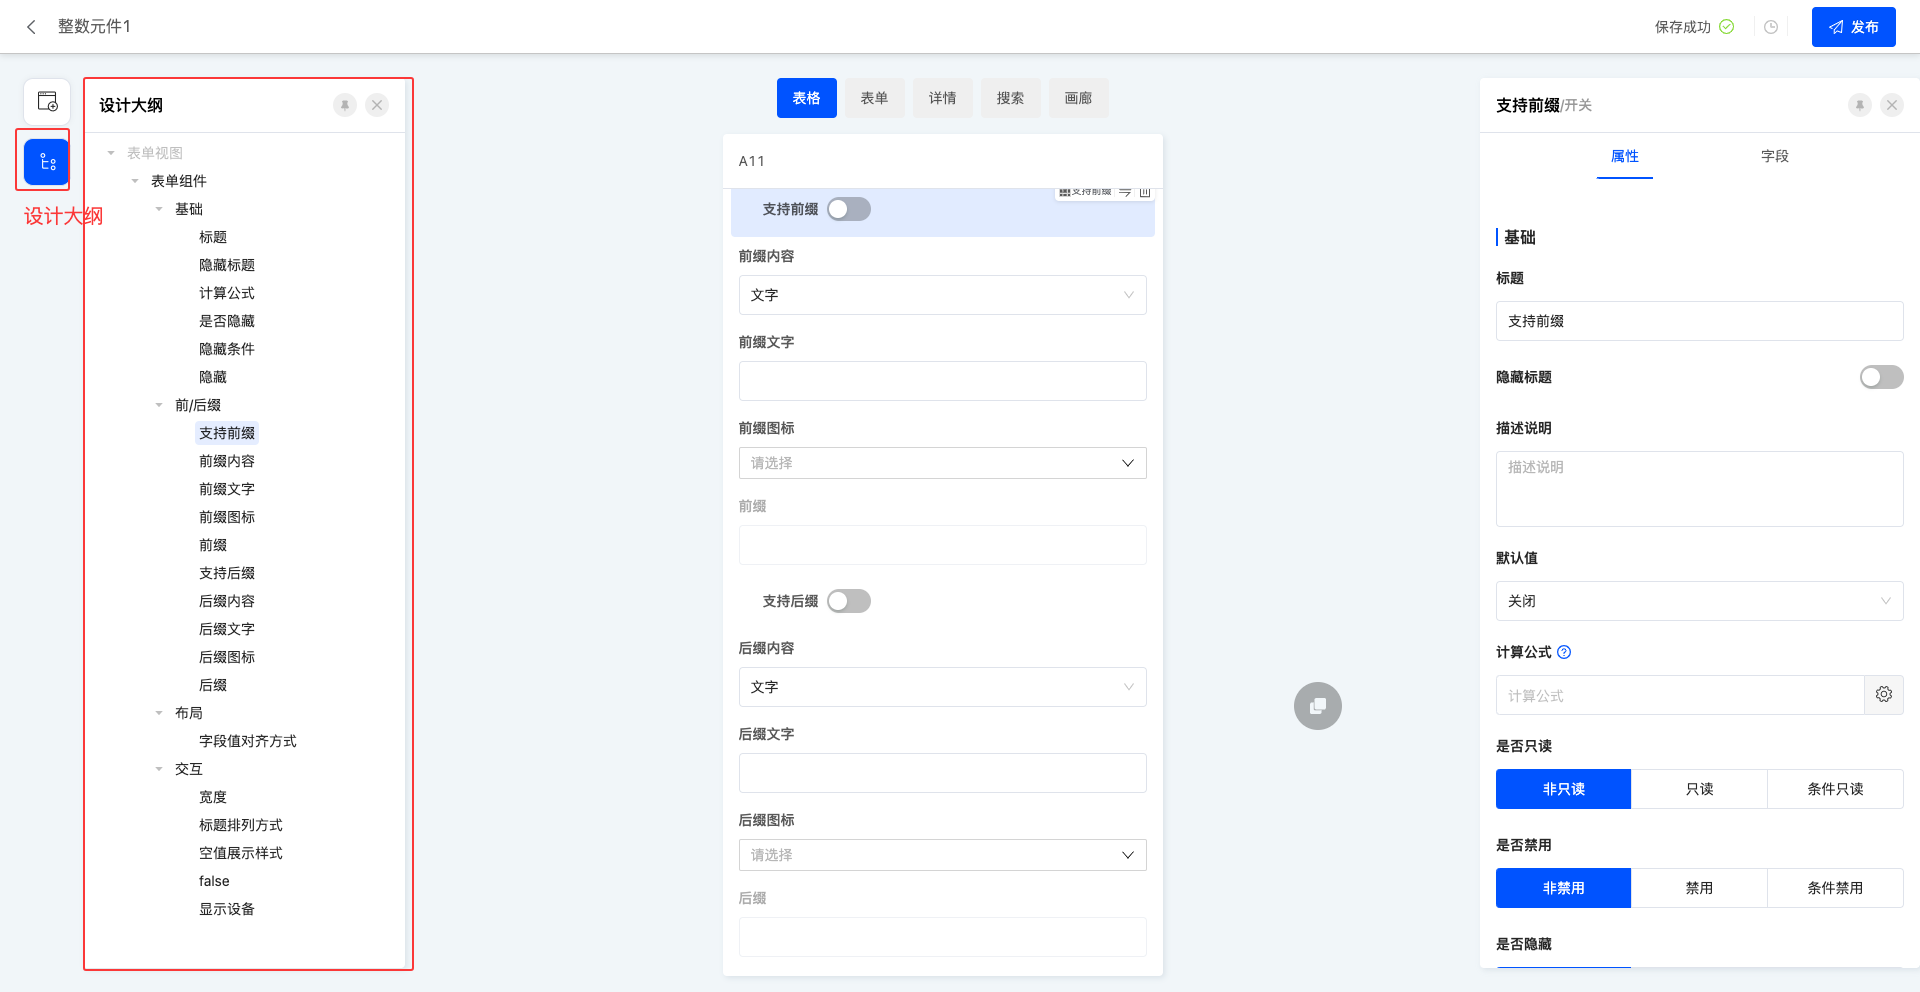Open the 默认值 dropdown showing 关闭
The height and width of the screenshot is (992, 1920).
pyautogui.click(x=1699, y=601)
